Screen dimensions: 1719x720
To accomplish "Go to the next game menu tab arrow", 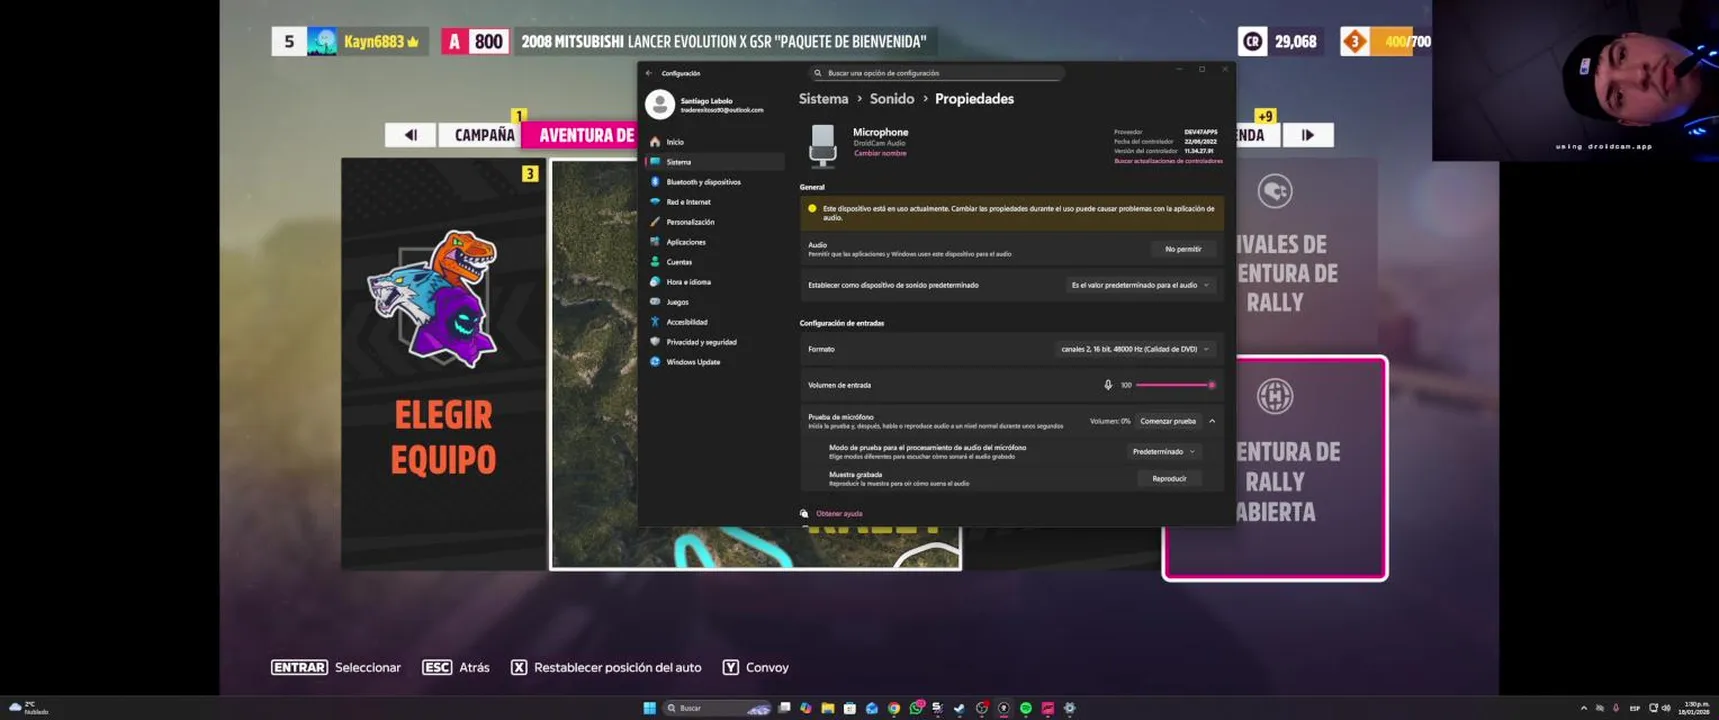I will click(x=1307, y=135).
